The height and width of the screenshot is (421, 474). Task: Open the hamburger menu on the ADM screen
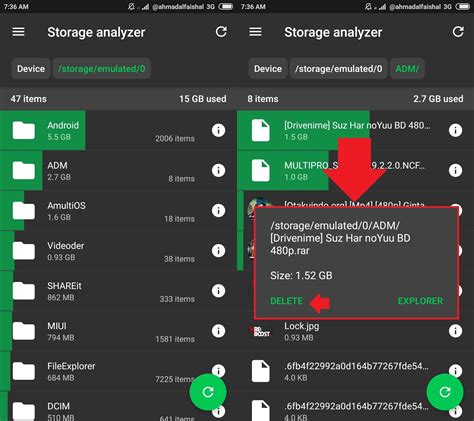pos(255,32)
